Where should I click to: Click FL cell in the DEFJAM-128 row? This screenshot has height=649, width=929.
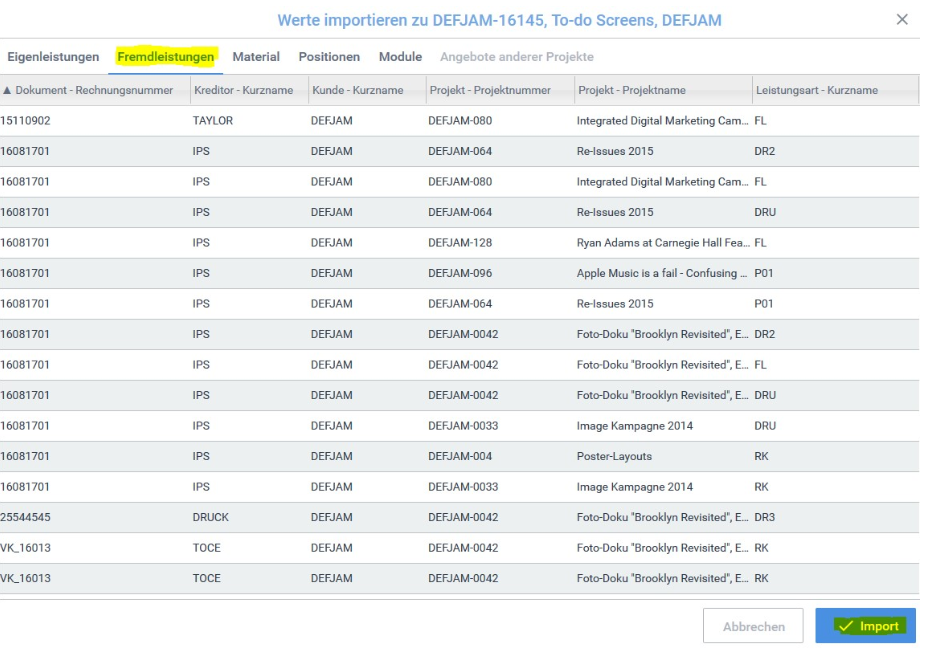[x=760, y=243]
